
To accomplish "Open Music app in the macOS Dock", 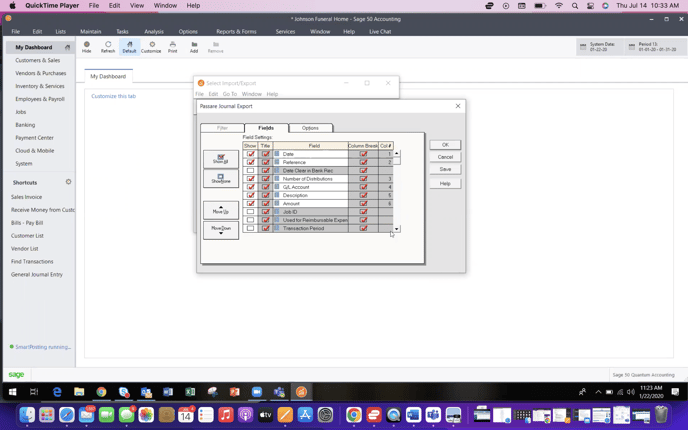I will pyautogui.click(x=226, y=415).
